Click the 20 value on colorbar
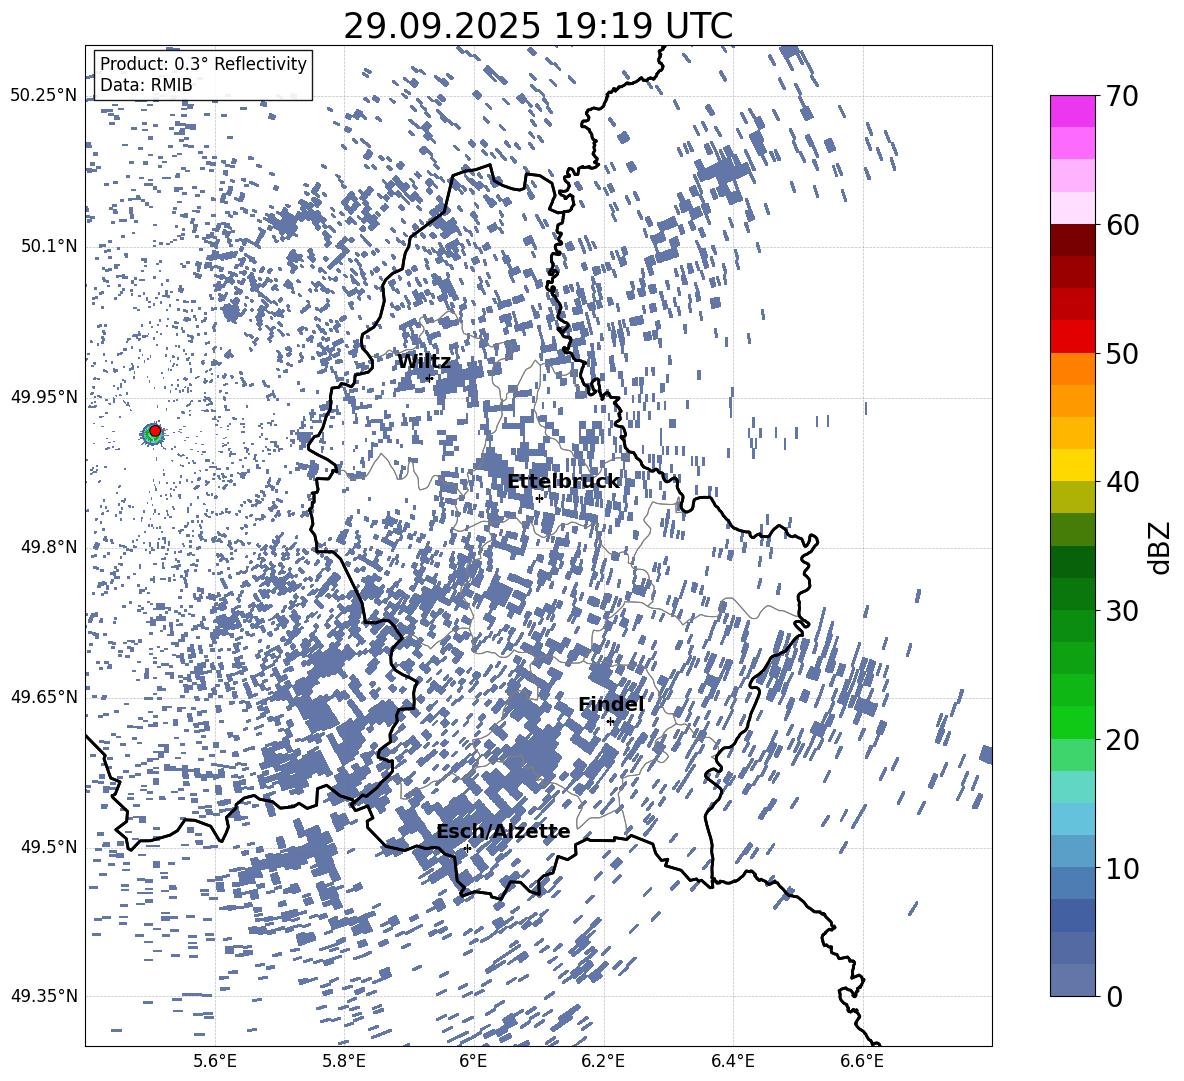1184x1081 pixels. coord(1121,740)
